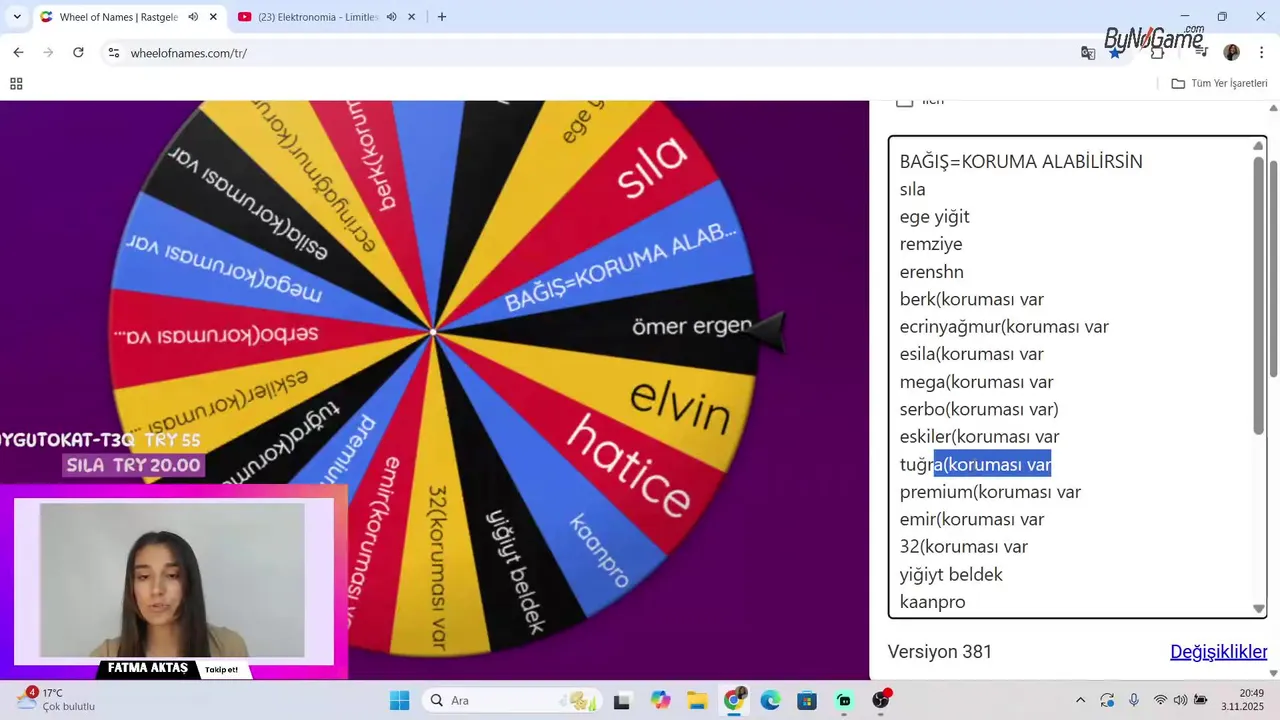Open the tab search dropdown arrow

click(x=17, y=17)
